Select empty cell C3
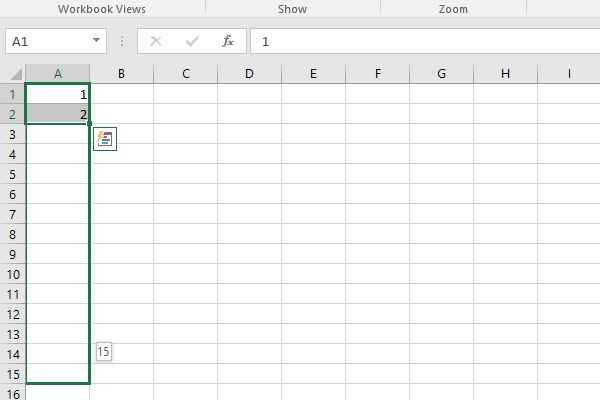Viewport: 600px width, 400px height. (x=185, y=134)
